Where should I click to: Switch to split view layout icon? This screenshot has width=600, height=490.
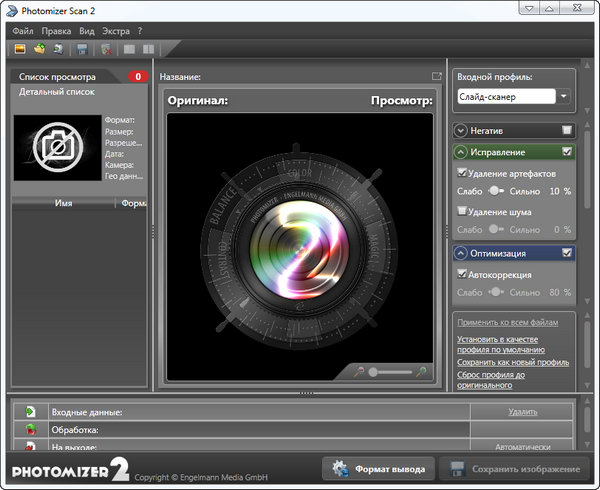(x=148, y=49)
